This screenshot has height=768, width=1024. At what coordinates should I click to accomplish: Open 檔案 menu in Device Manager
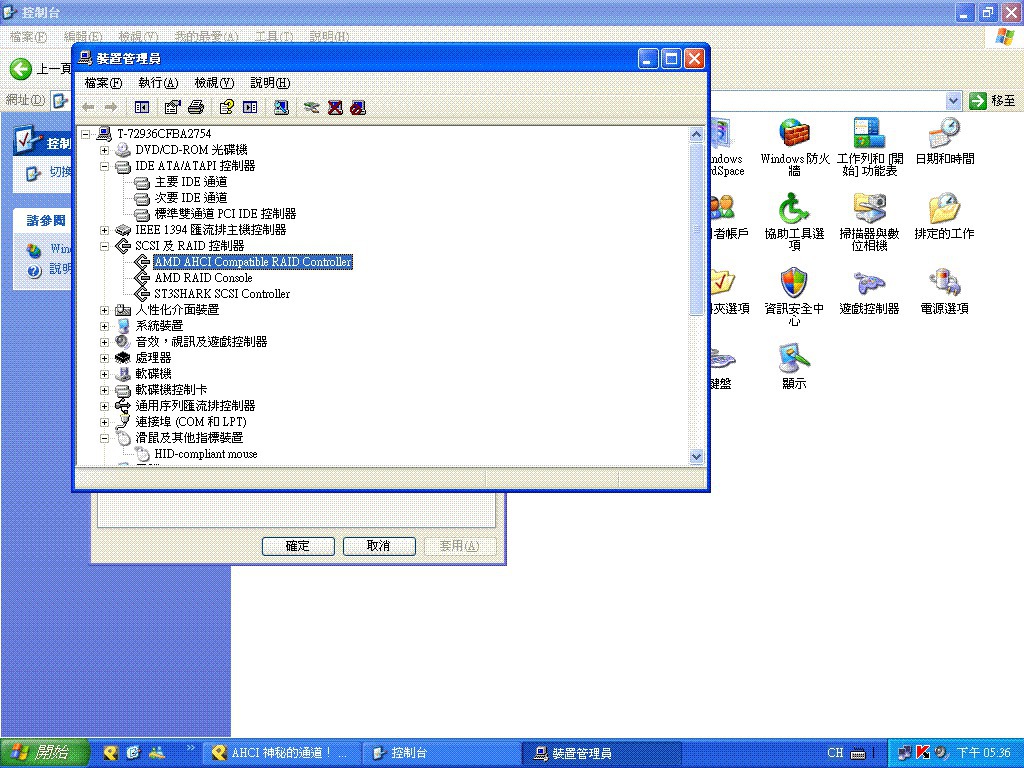pos(103,83)
